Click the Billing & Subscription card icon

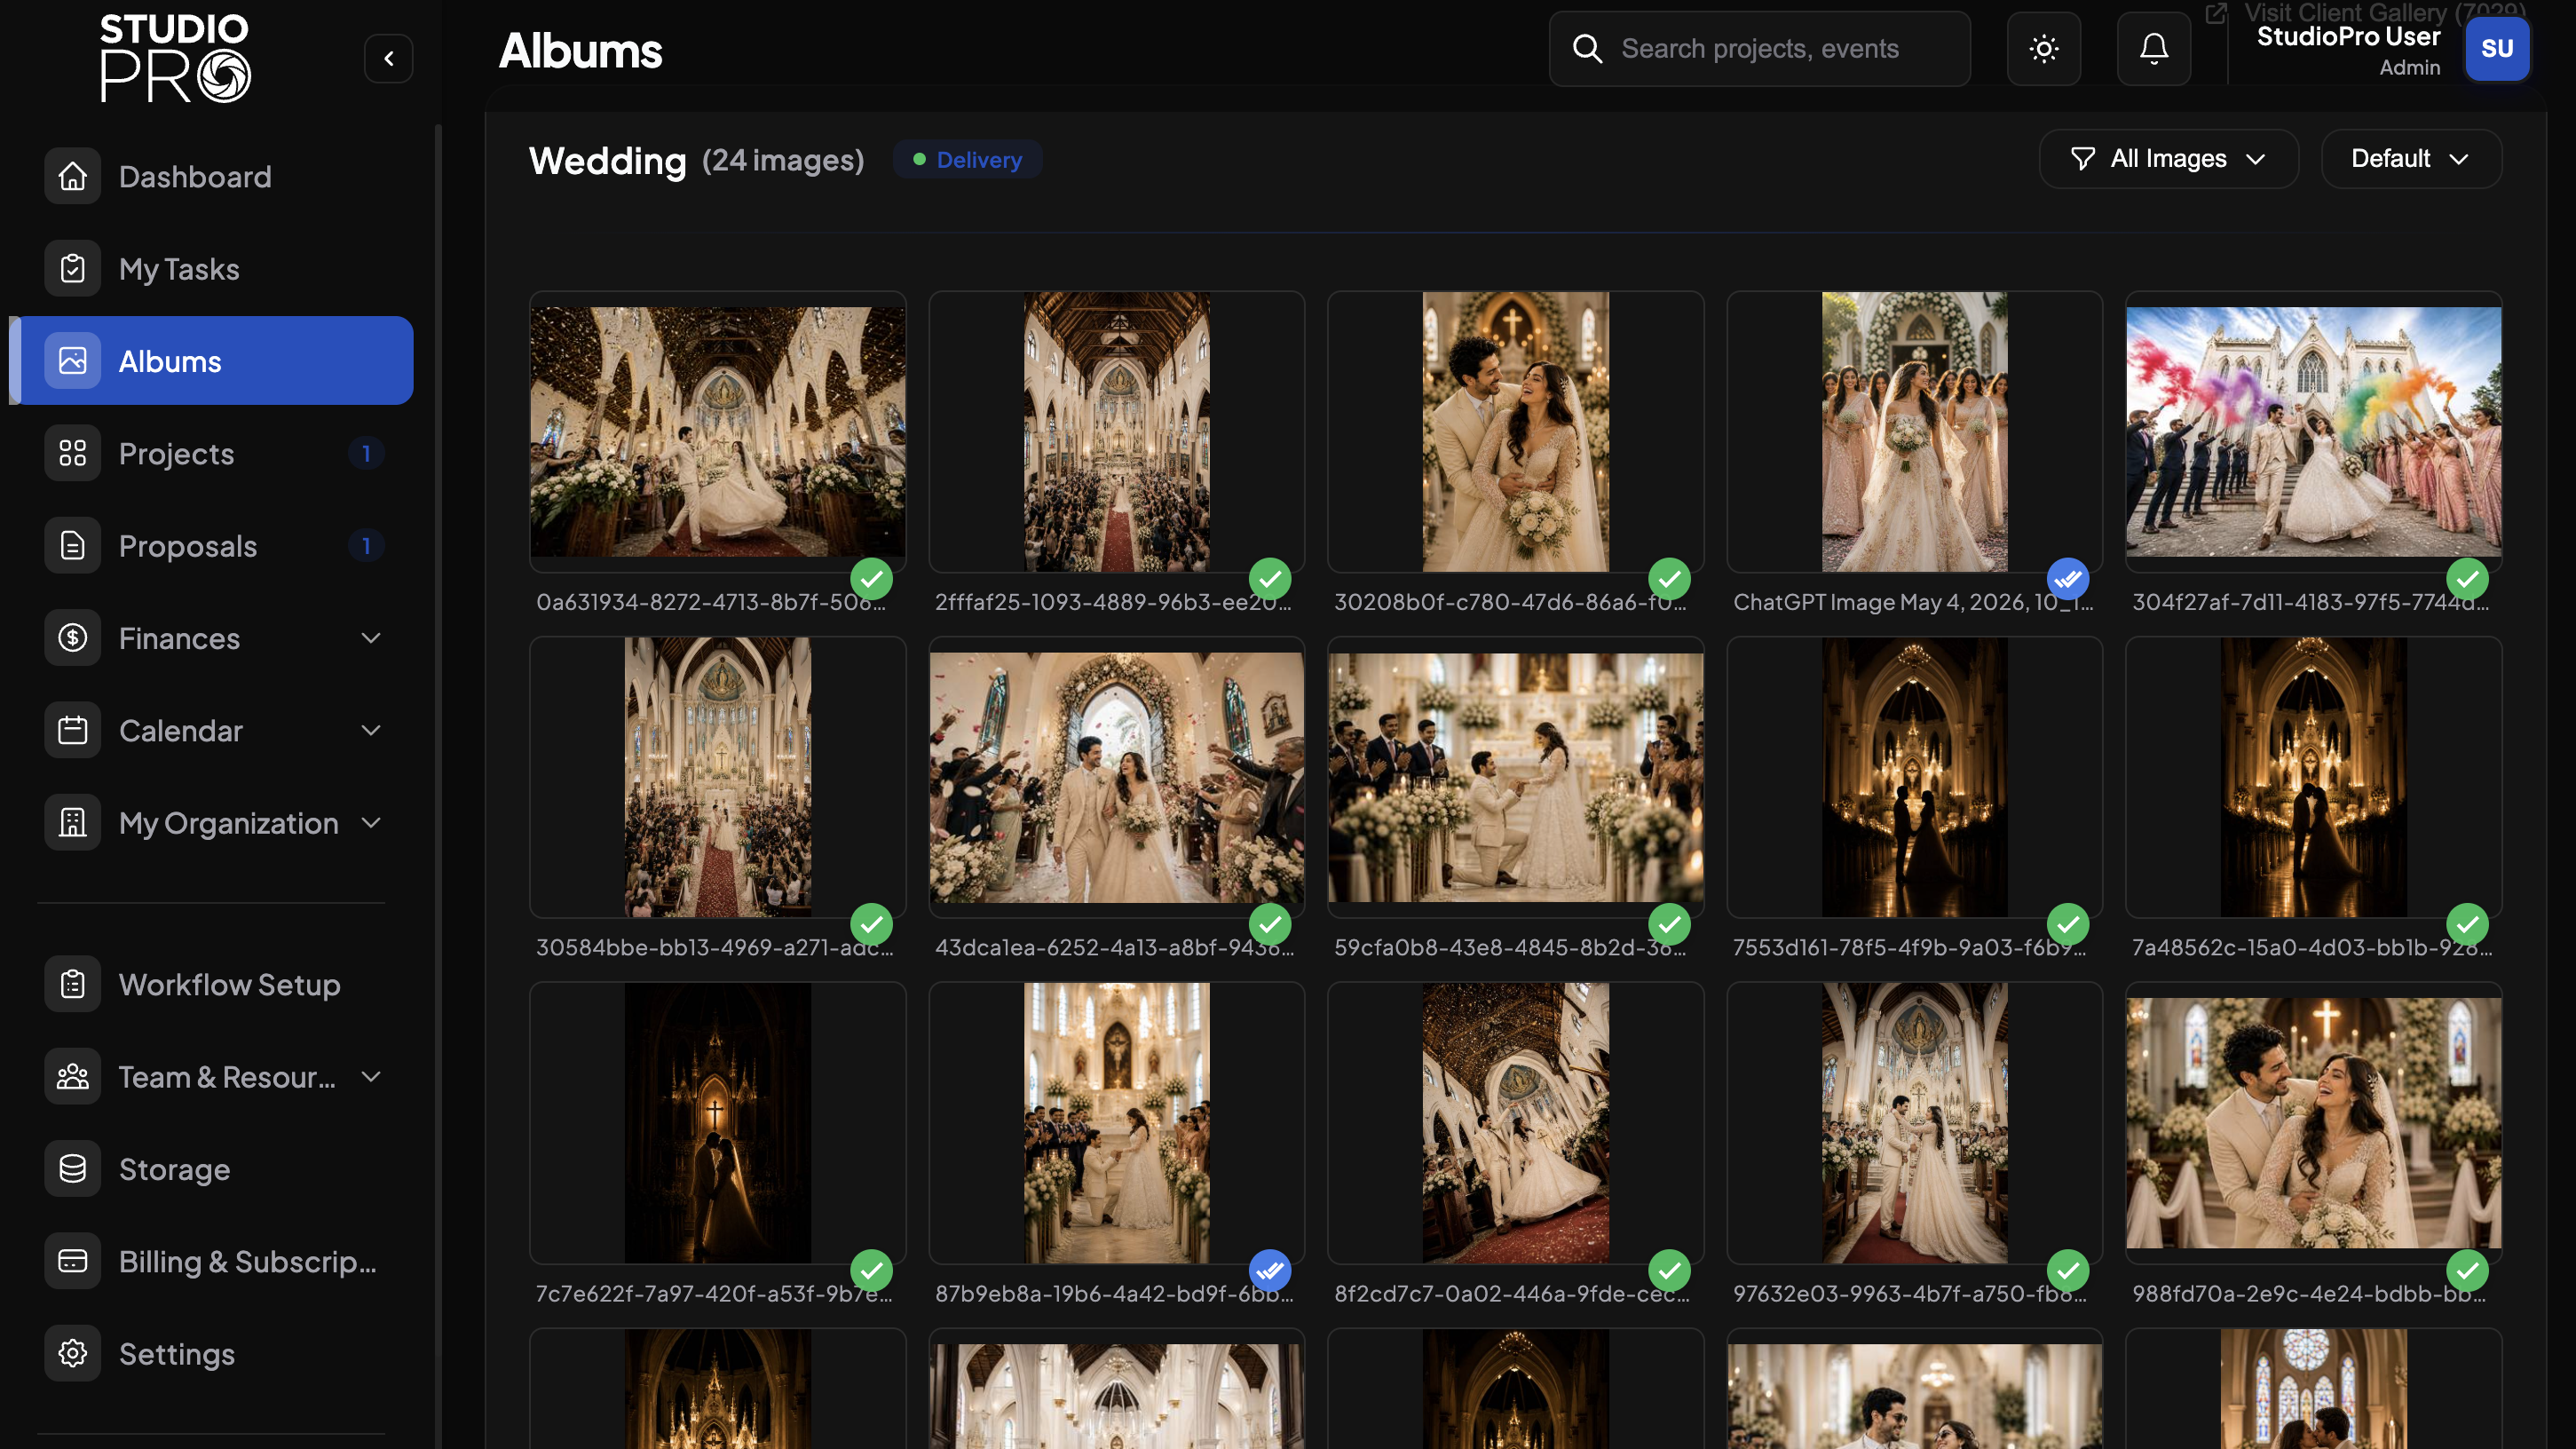72,1261
